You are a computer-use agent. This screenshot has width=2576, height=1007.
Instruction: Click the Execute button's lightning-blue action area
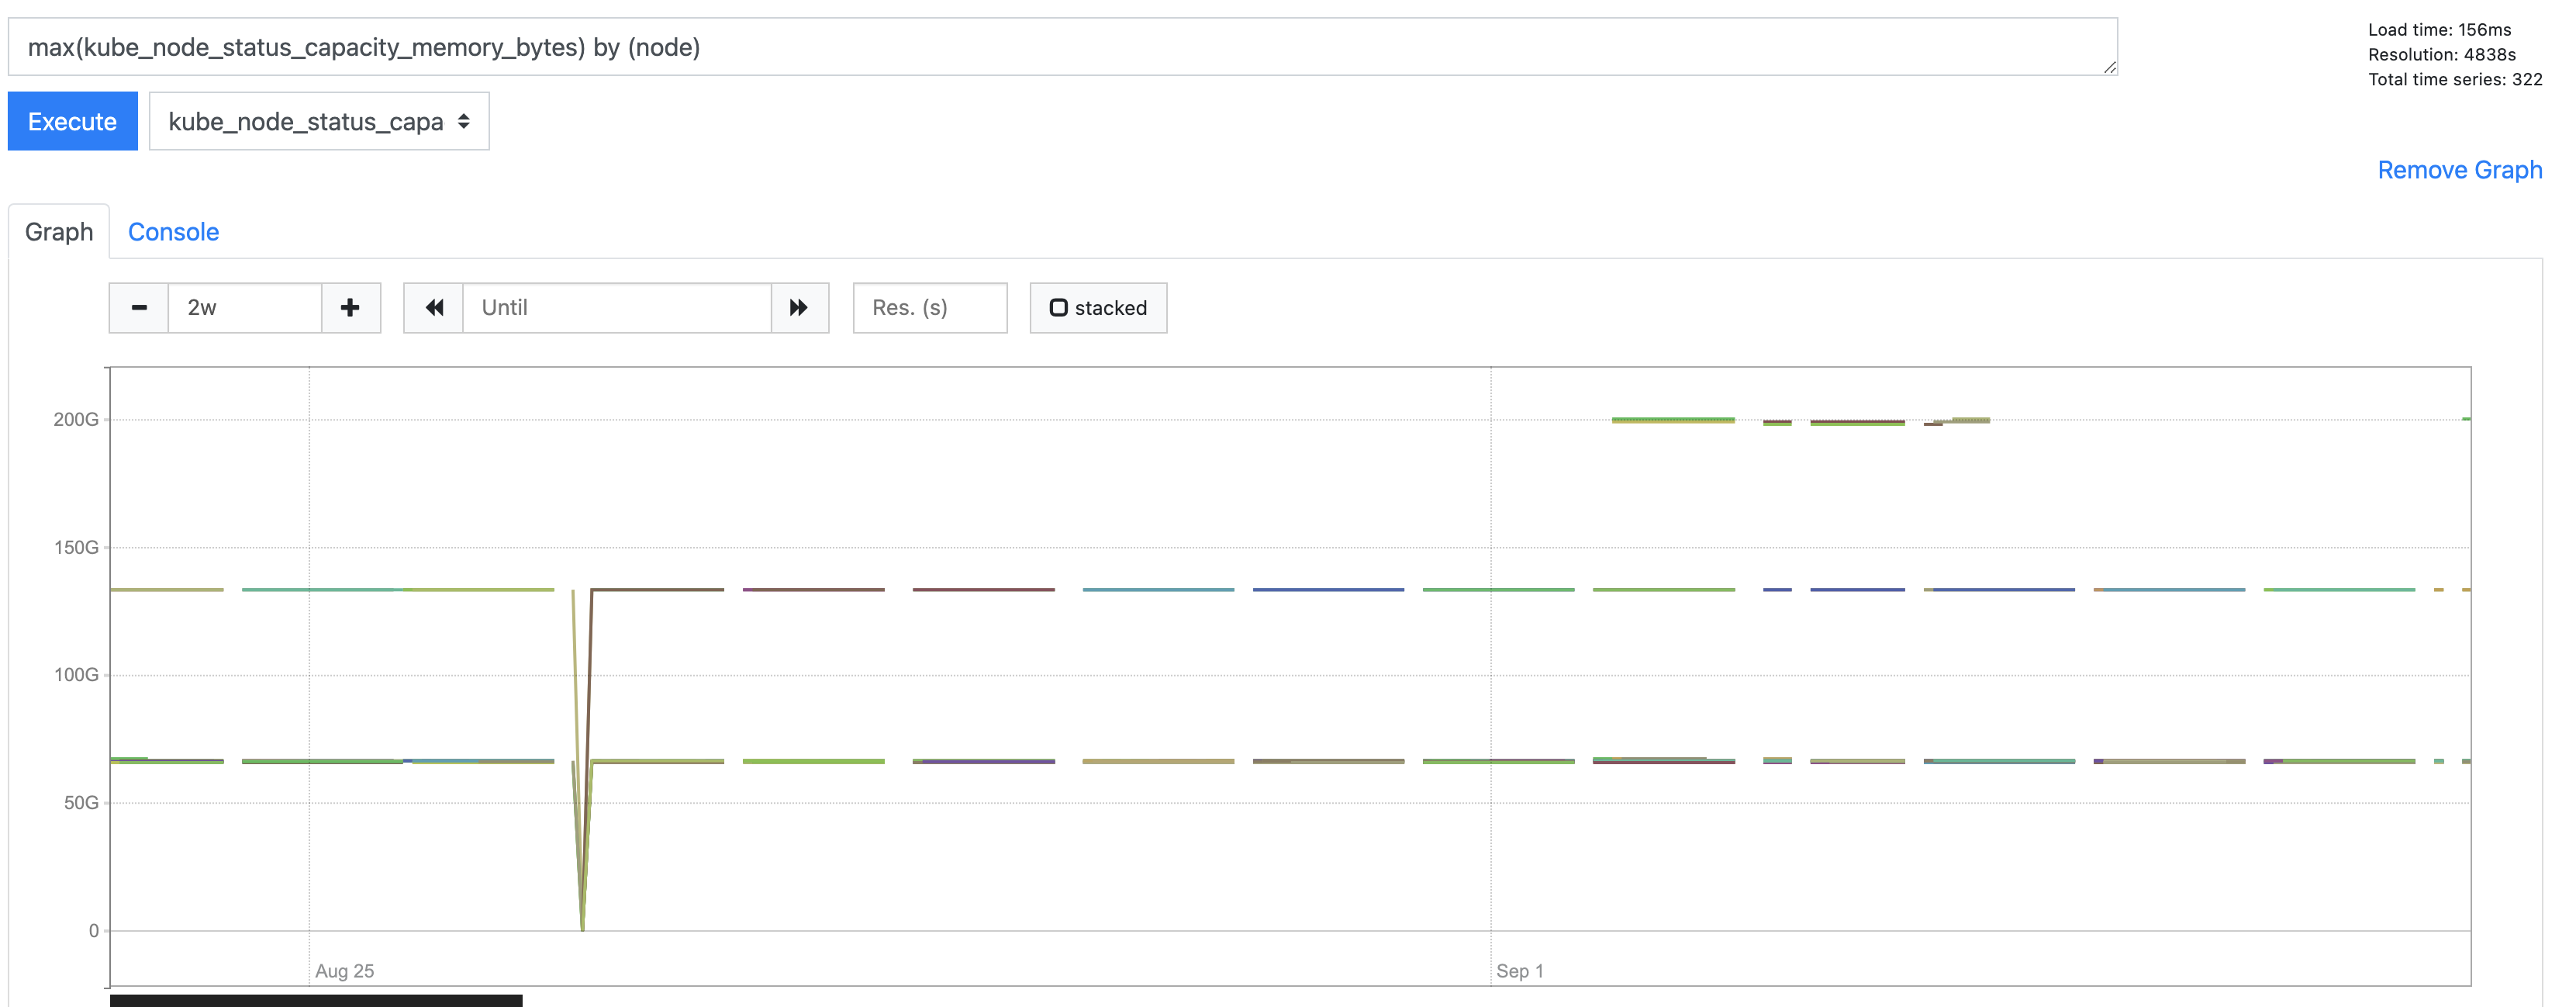tap(72, 121)
